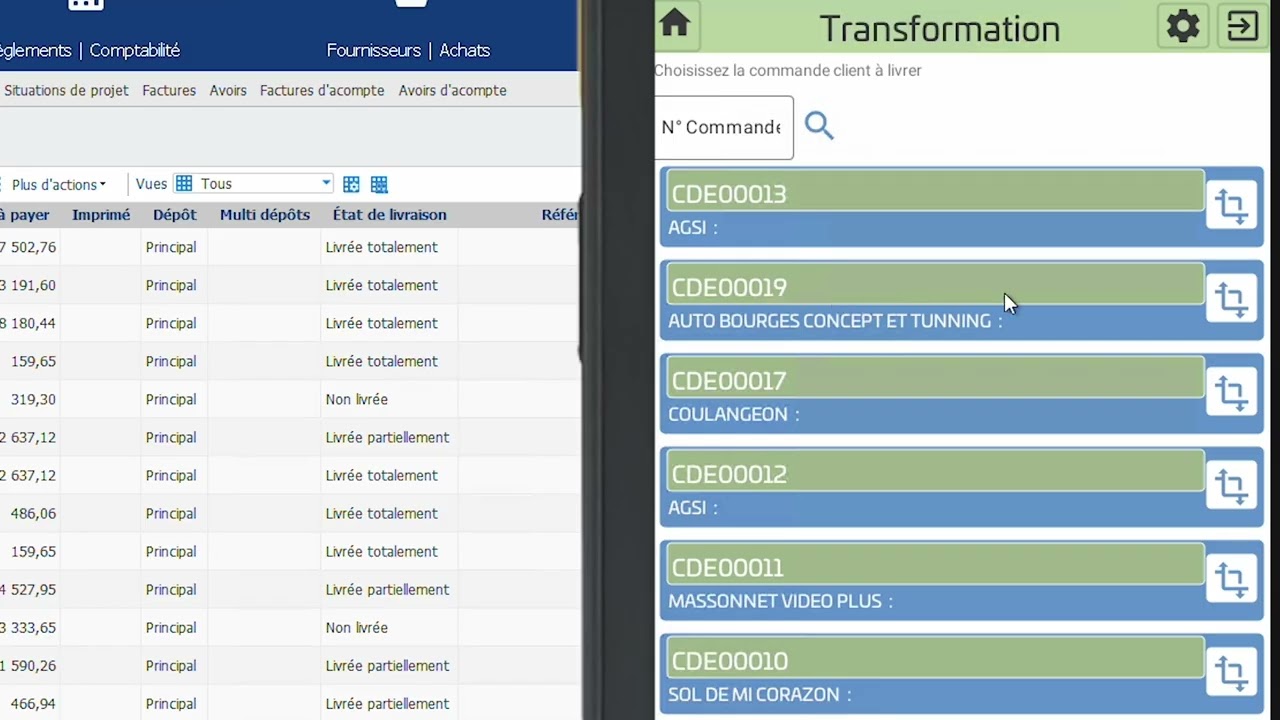Click transform icon for order CDE00012
Screen dimensions: 1280x720
coord(1231,485)
